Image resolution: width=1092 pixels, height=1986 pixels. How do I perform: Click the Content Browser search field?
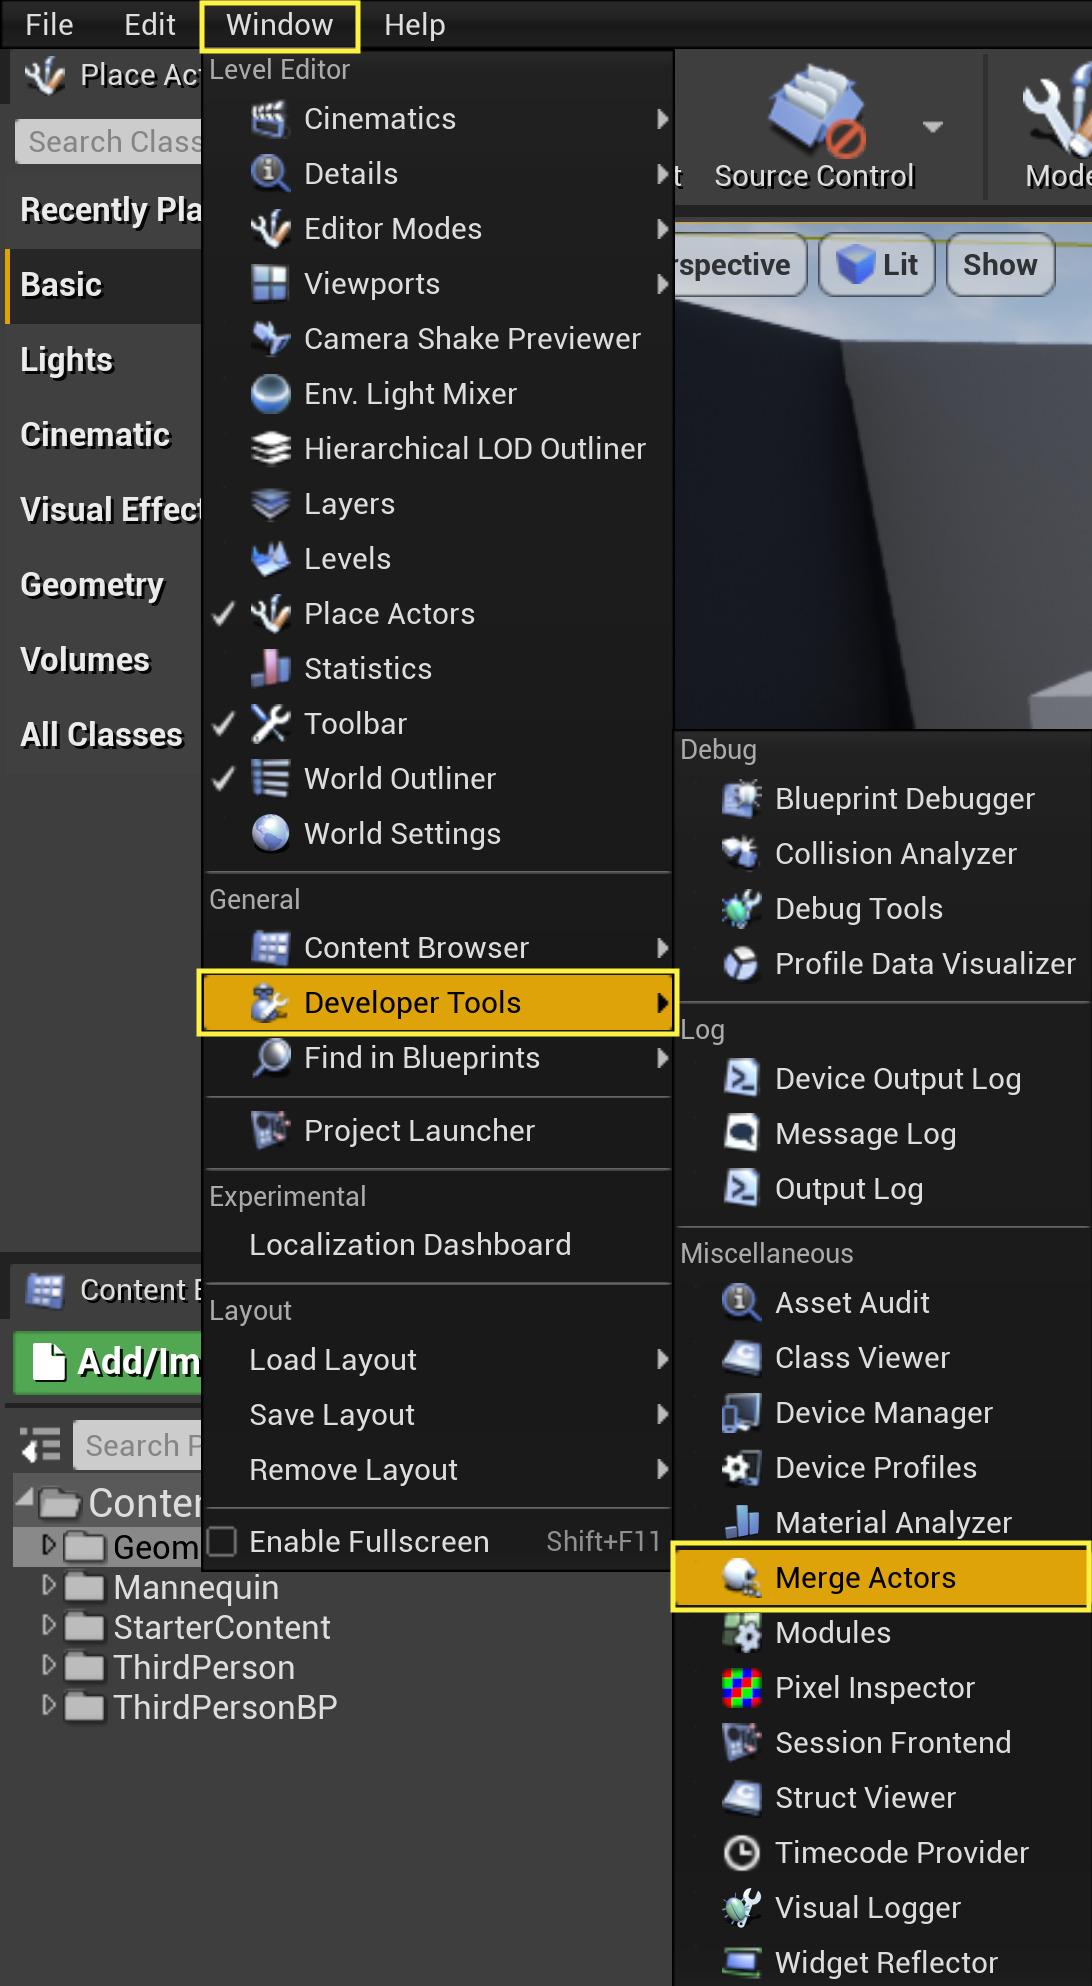(138, 1446)
